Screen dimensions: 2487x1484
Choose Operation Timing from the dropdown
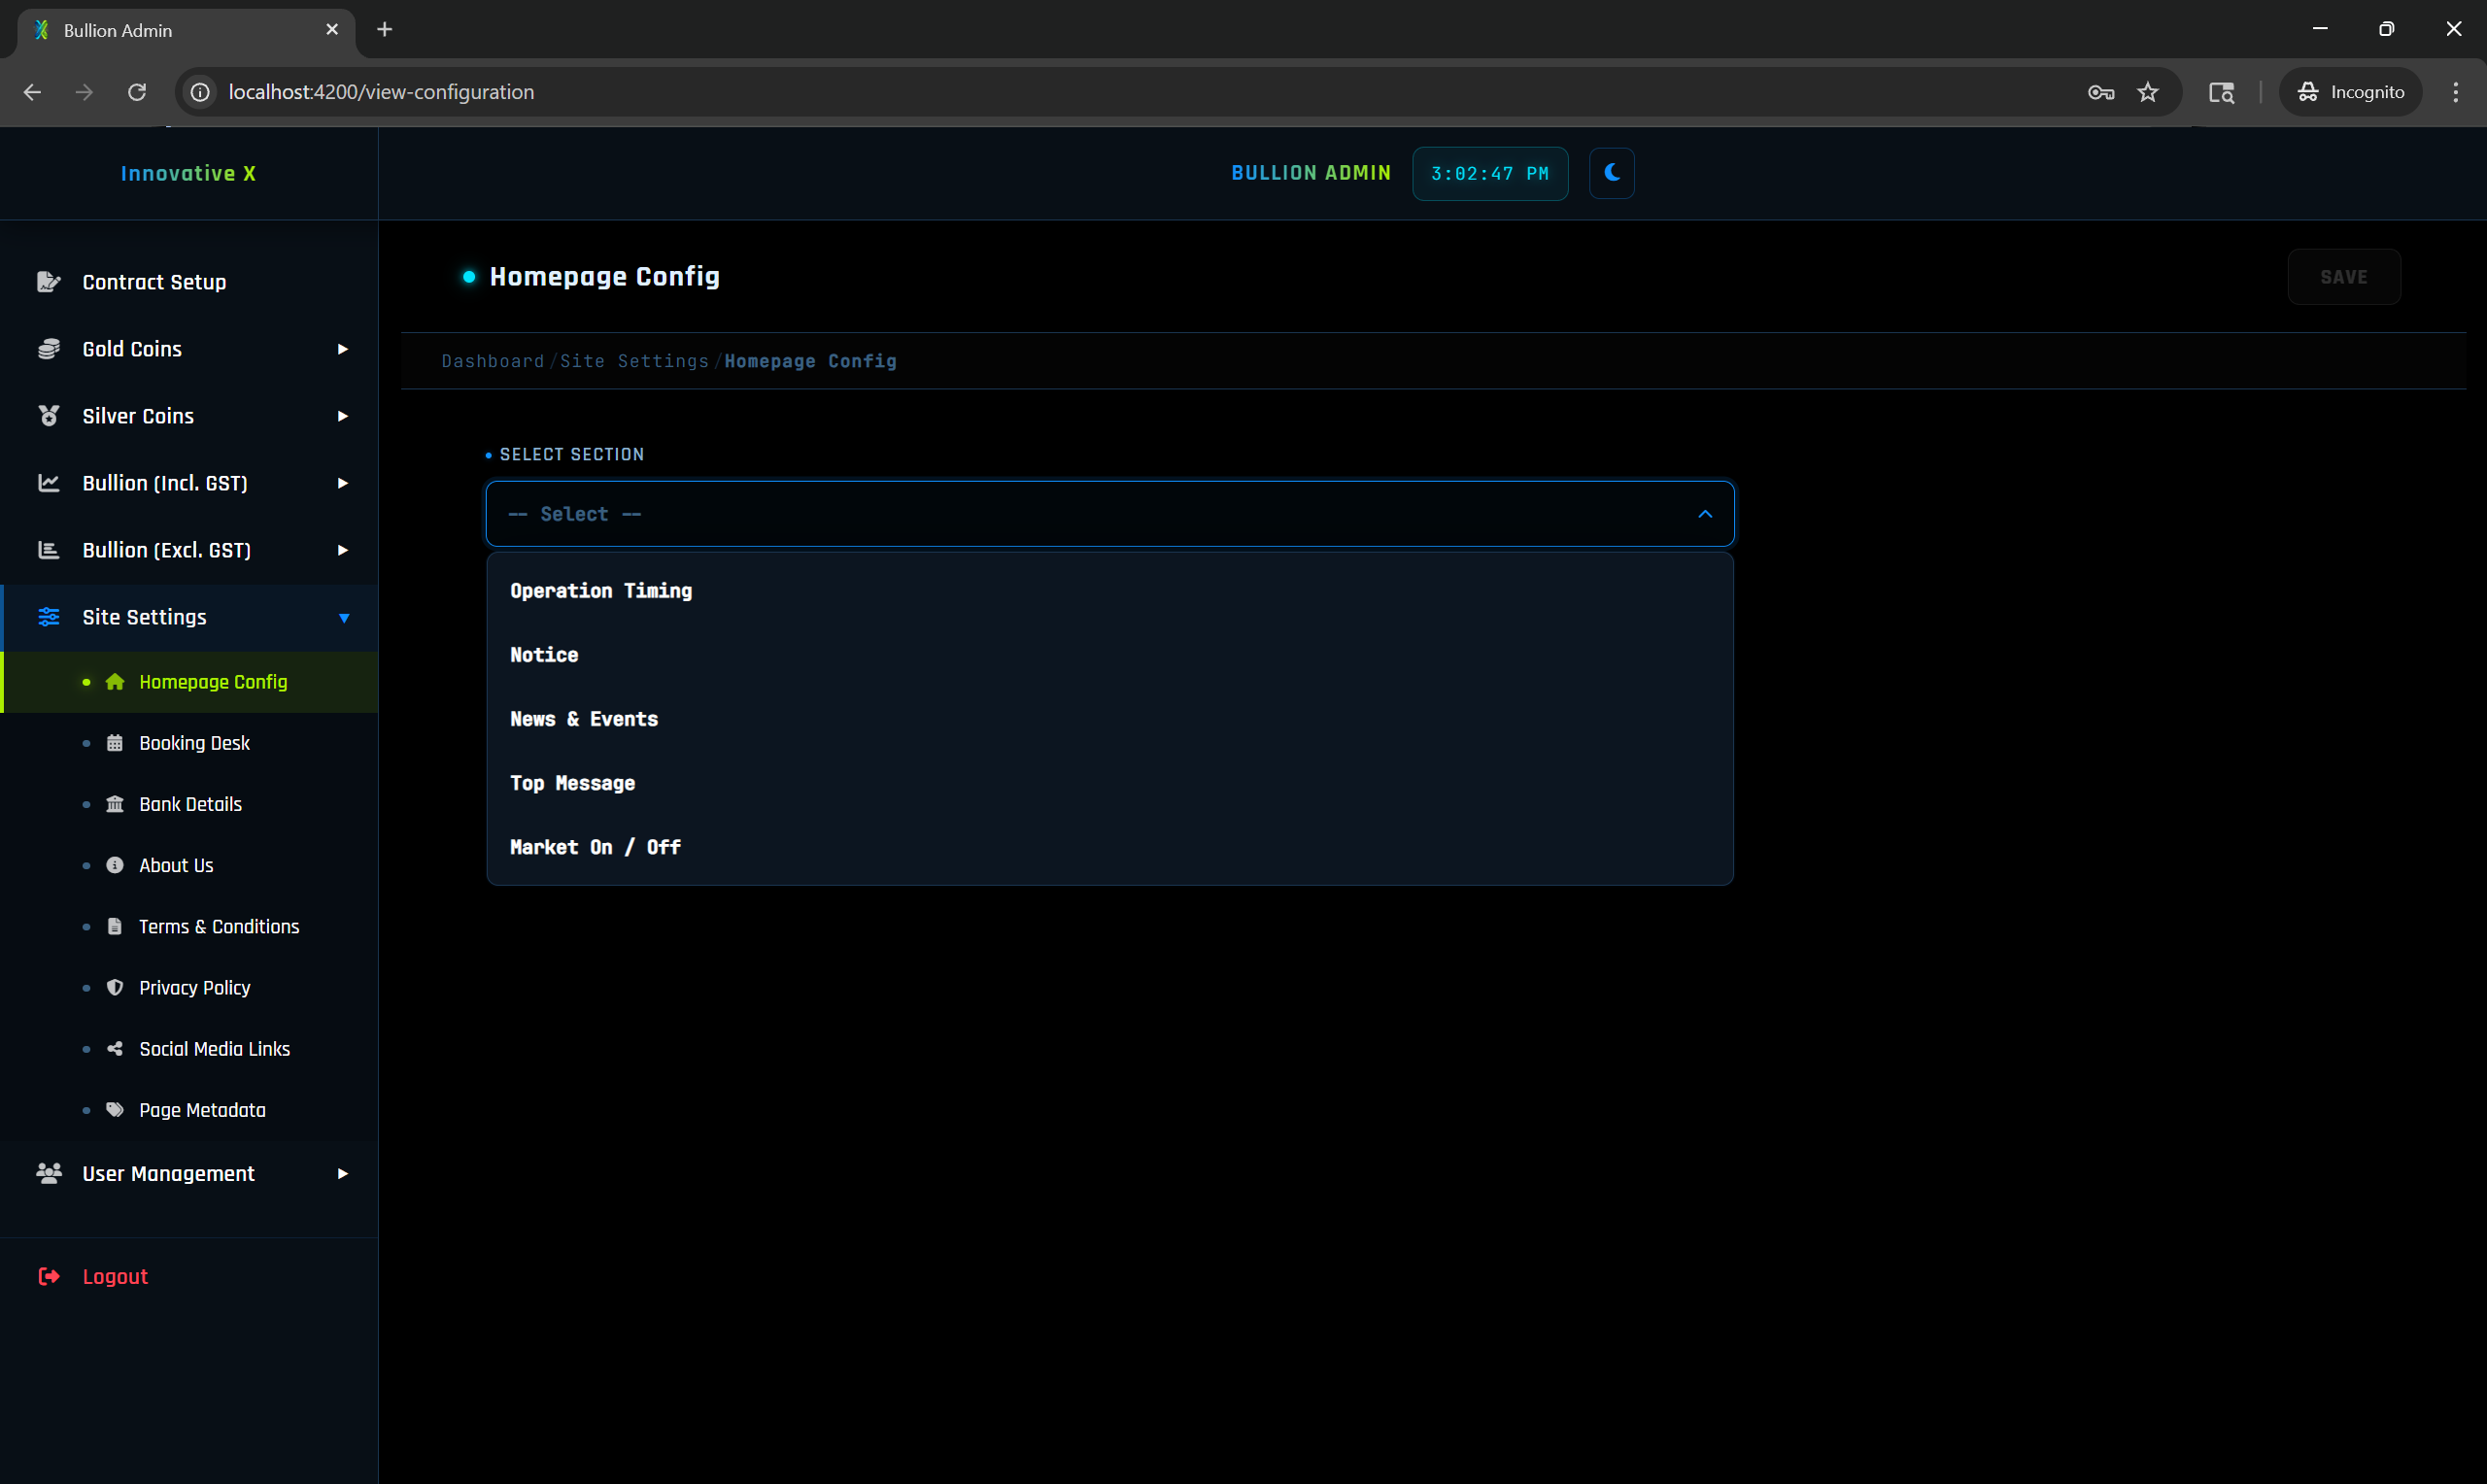point(1109,591)
